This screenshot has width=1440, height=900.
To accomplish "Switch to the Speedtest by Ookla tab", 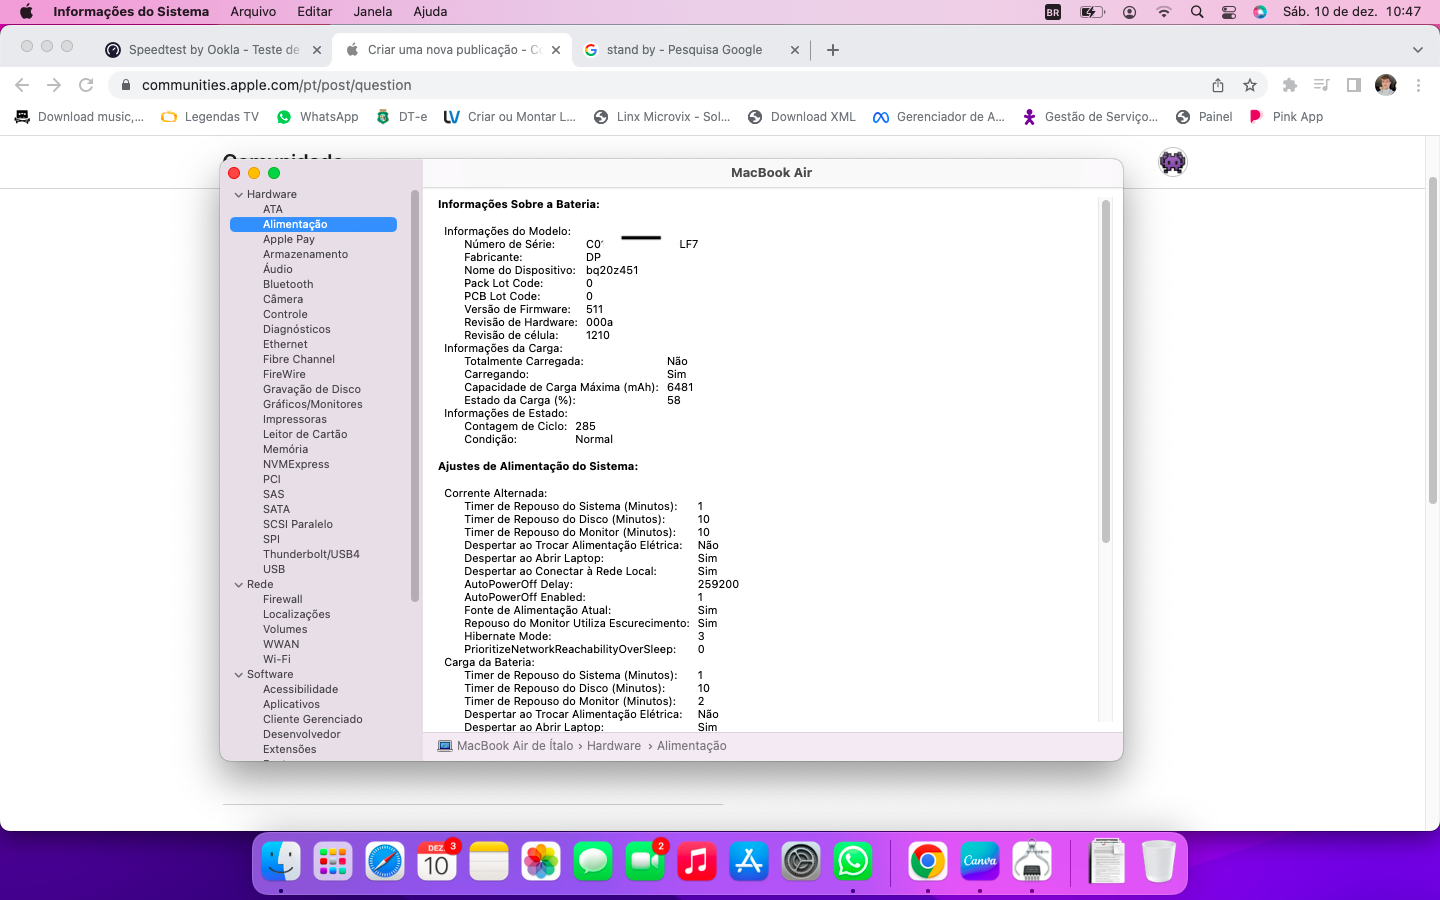I will click(213, 50).
